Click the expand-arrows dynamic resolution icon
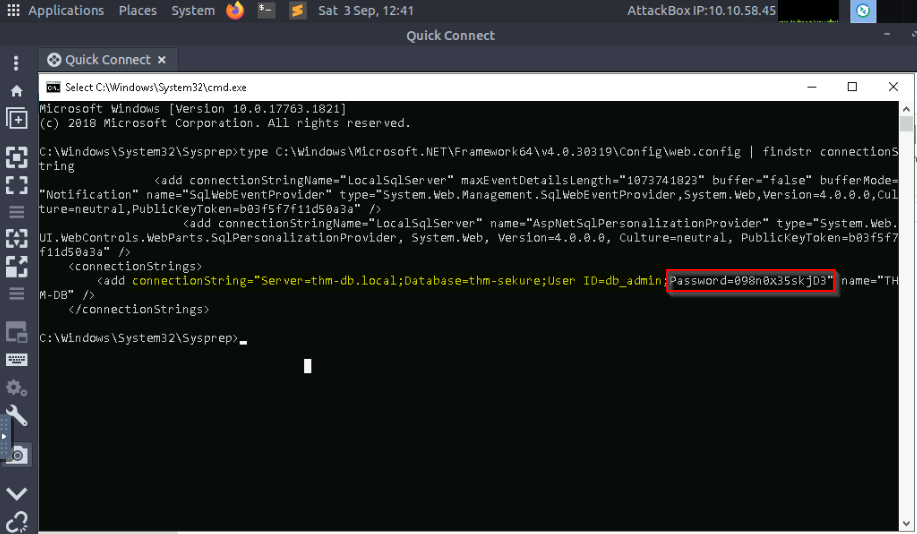 click(16, 266)
